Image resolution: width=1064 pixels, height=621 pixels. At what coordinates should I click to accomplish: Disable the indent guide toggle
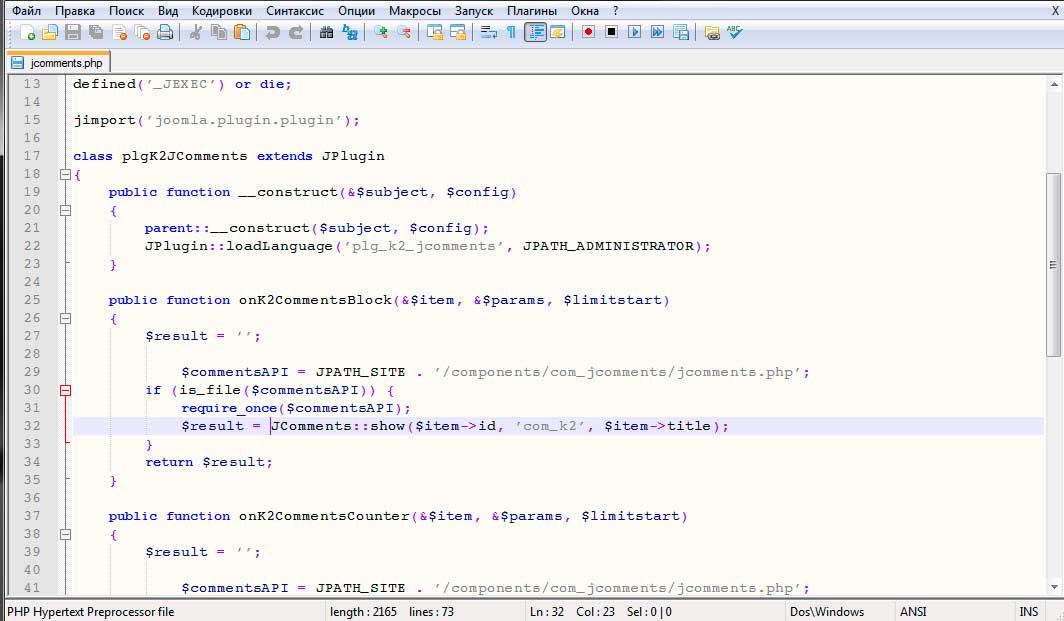535,32
